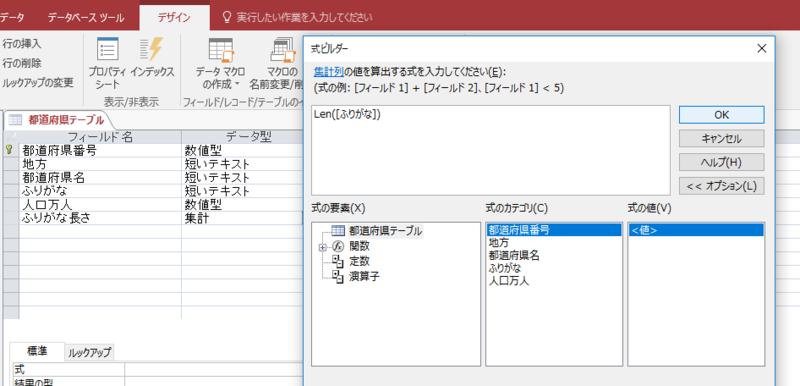The image size is (800, 386).
Task: Switch to the データベース ツール ribbon tab
Action: pos(86,18)
